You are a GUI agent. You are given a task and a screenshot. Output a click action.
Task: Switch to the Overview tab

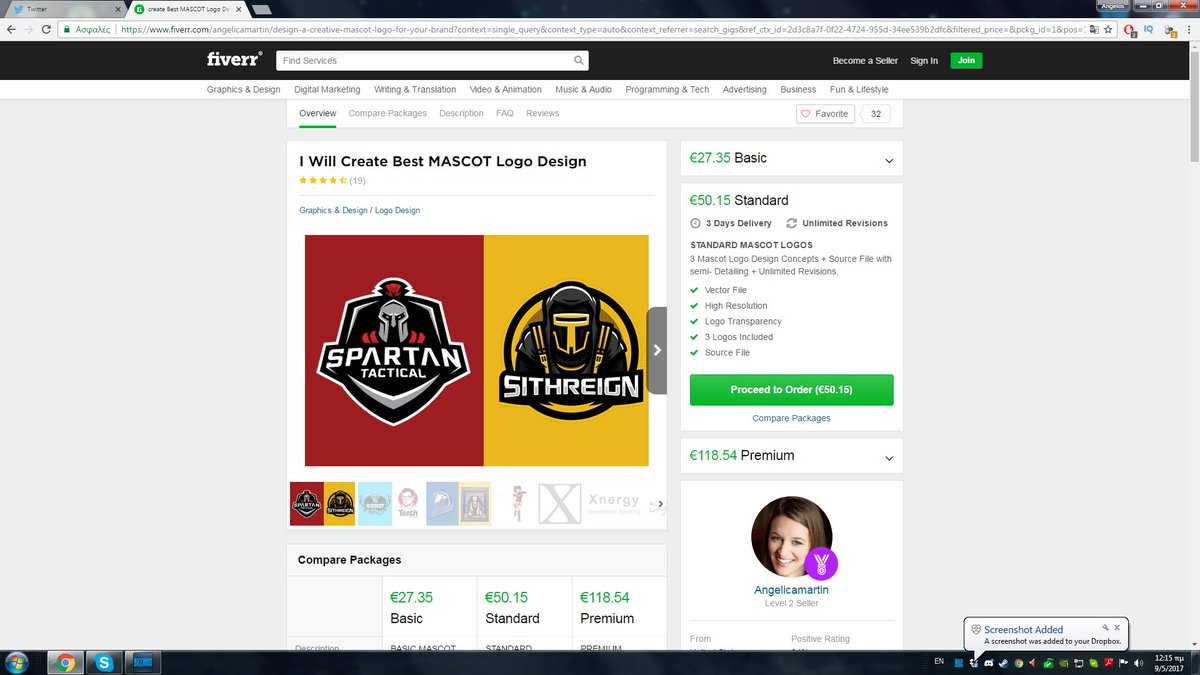tap(318, 114)
